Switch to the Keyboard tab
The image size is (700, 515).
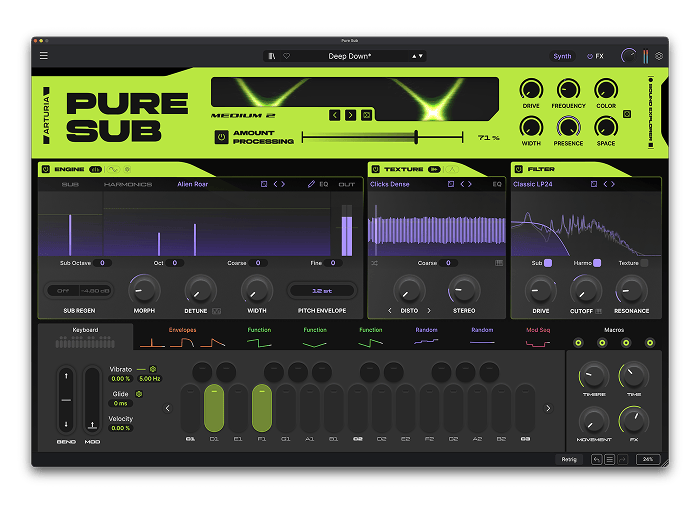[x=85, y=337]
